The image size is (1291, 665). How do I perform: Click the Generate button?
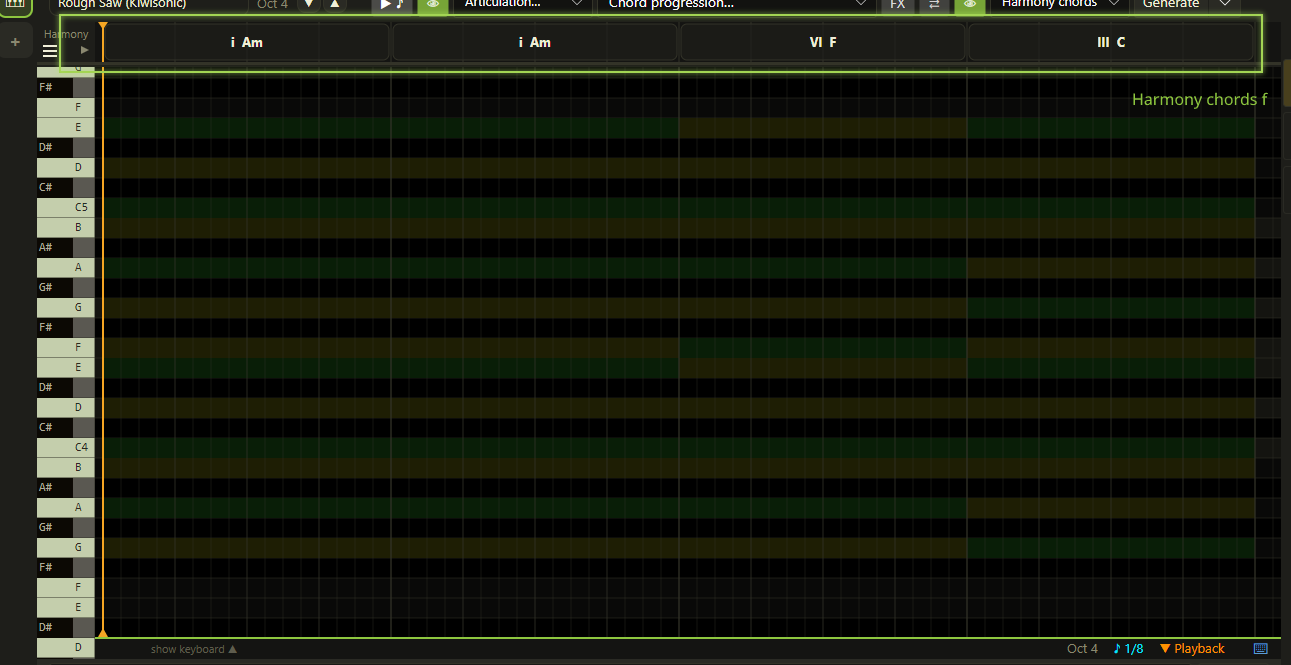click(1170, 5)
